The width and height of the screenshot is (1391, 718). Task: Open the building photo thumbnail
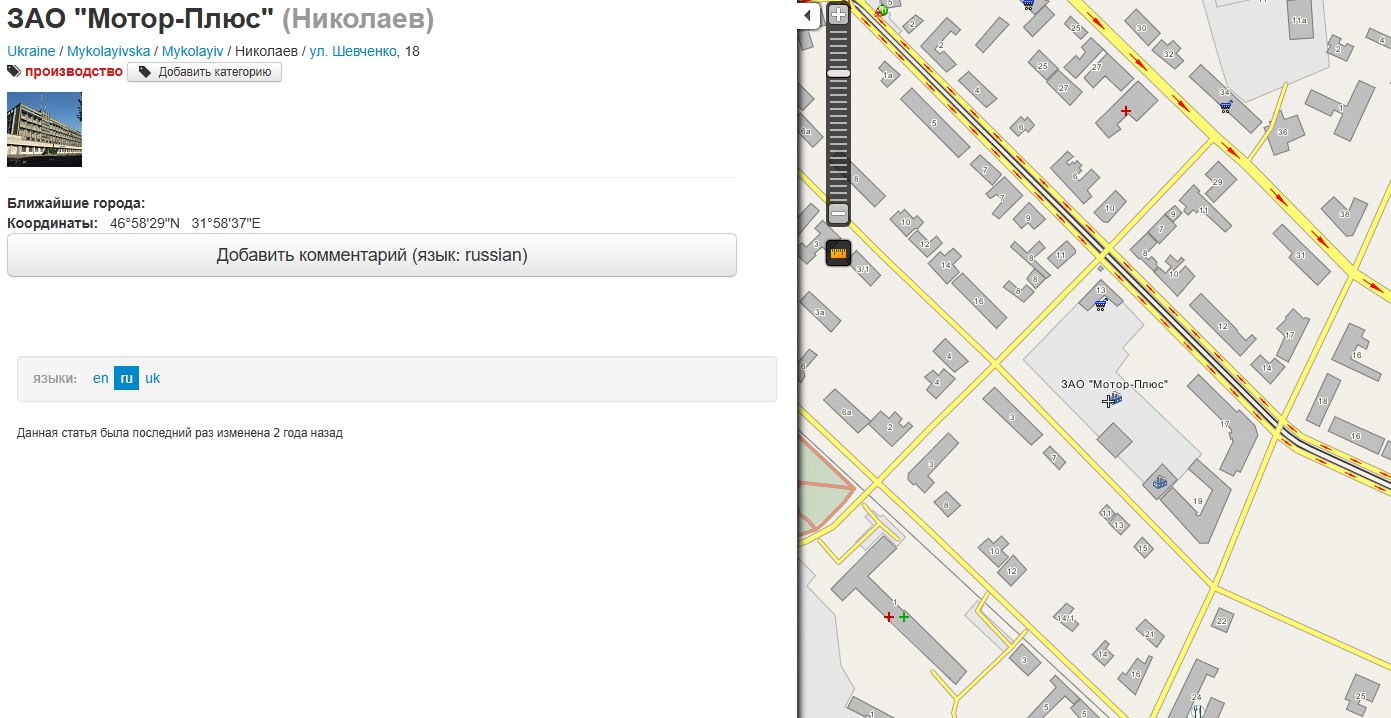point(44,129)
